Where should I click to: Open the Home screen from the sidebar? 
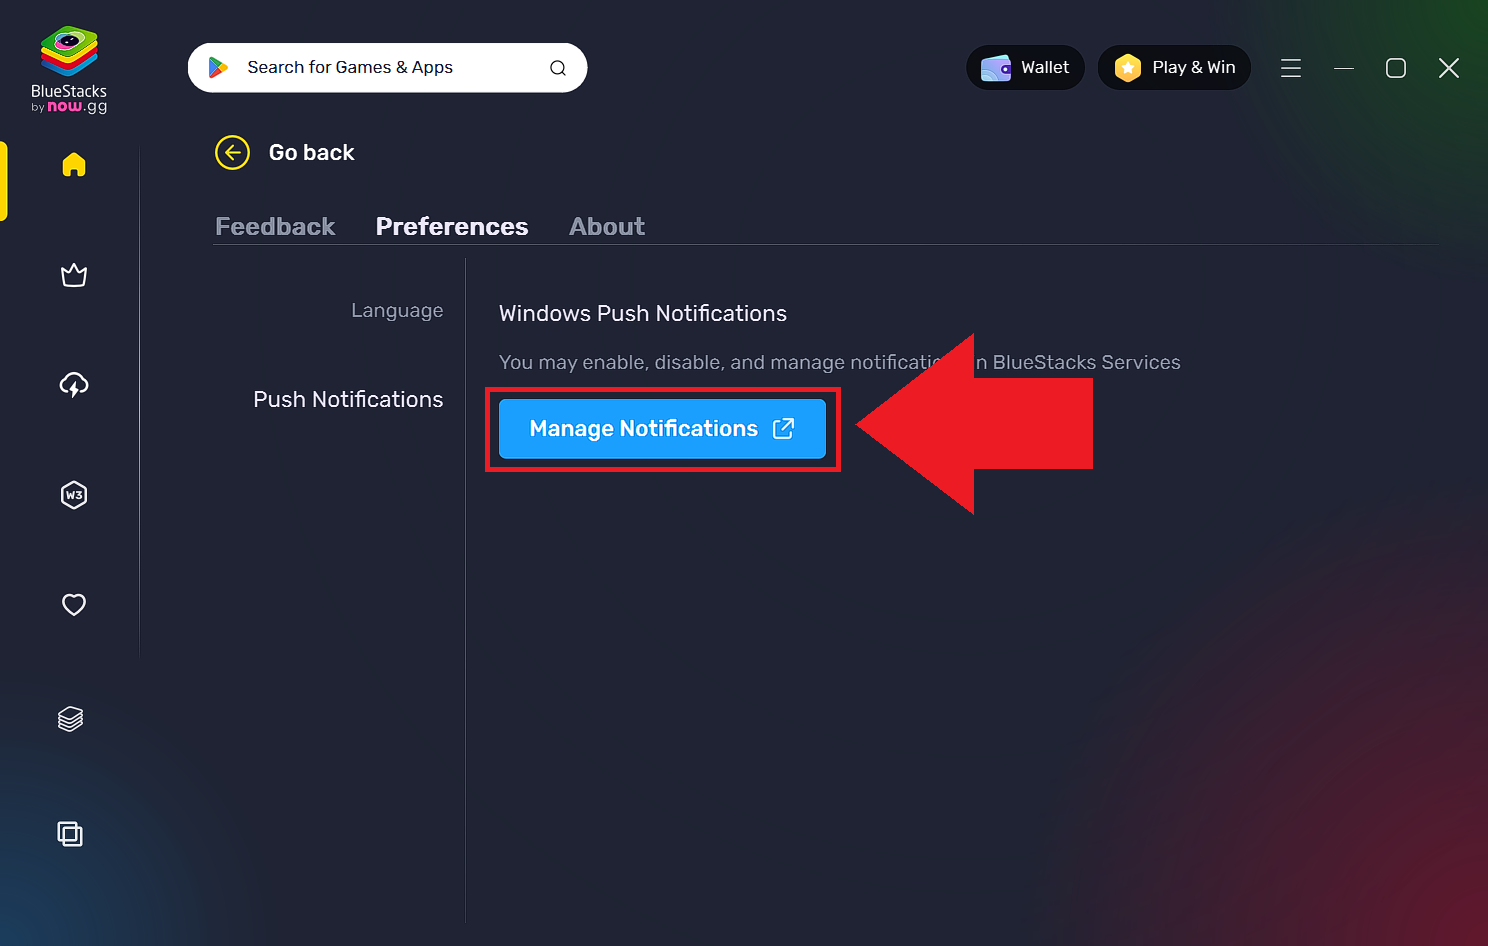[x=74, y=165]
